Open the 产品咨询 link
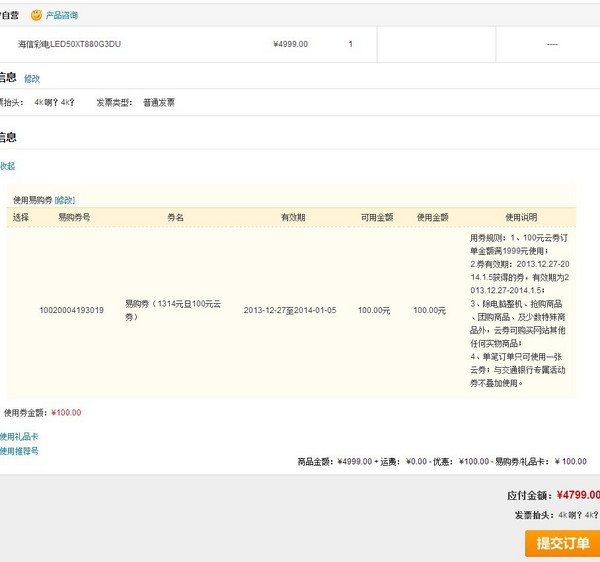600x562 pixels. click(62, 15)
